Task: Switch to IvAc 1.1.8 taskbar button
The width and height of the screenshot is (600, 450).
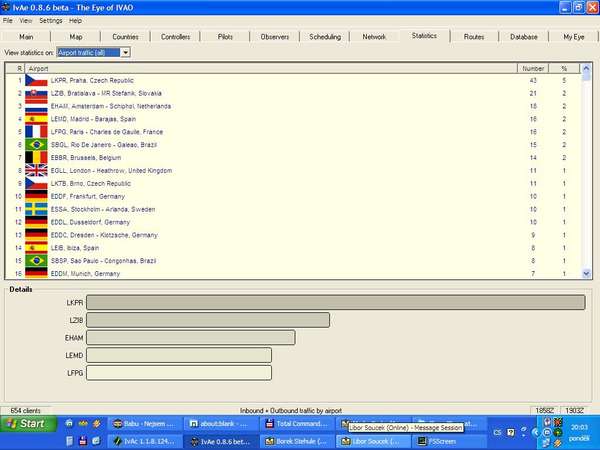Action: [x=145, y=442]
